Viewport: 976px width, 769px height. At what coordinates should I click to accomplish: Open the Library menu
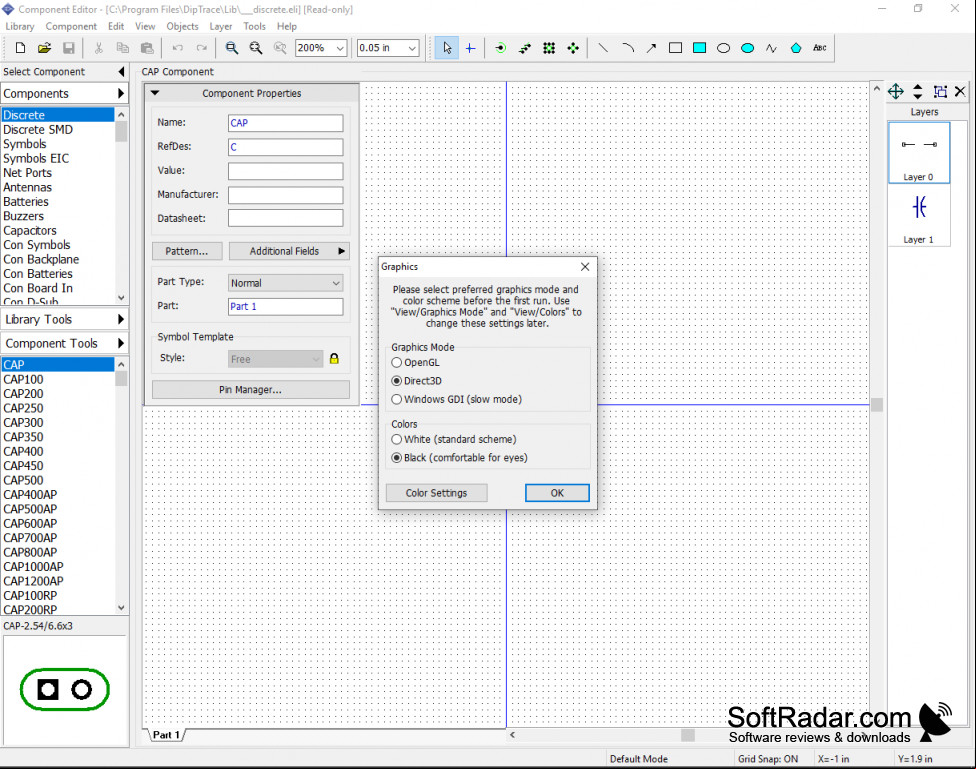click(20, 26)
